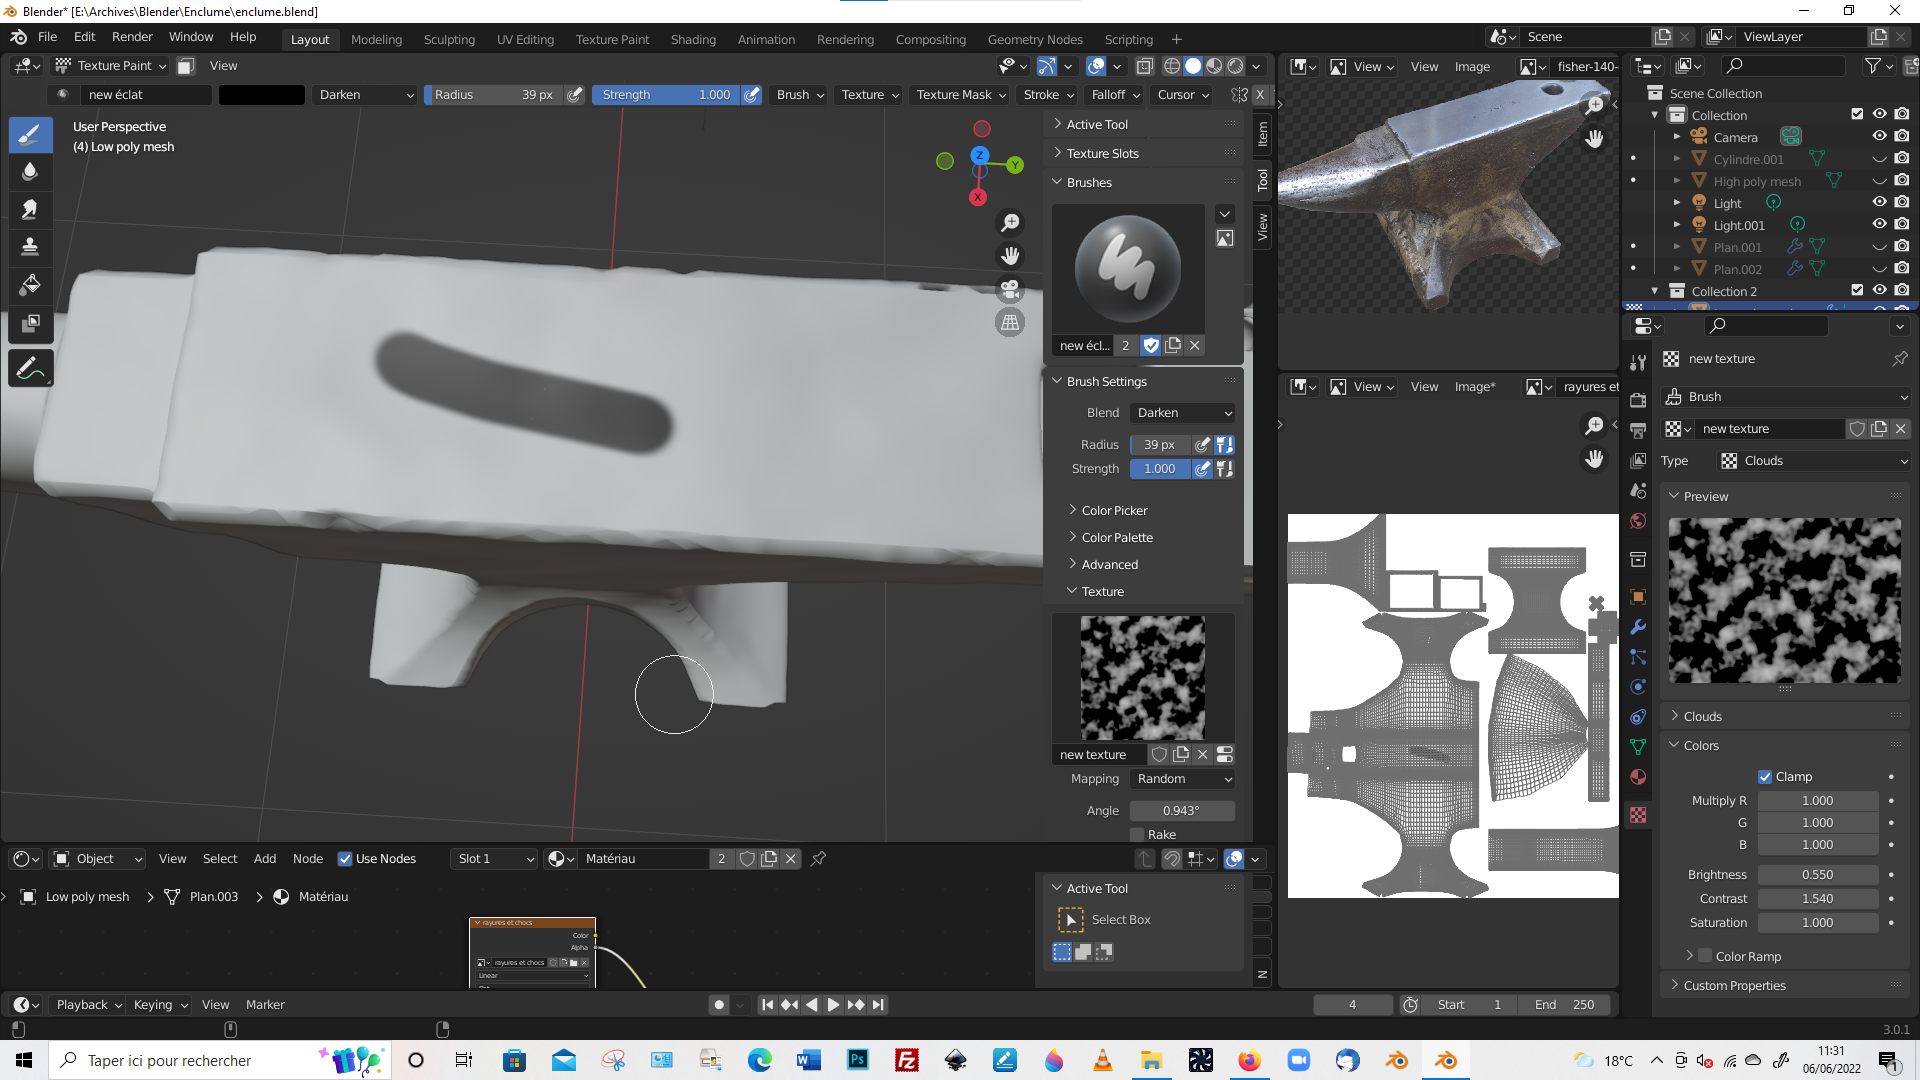Image resolution: width=1920 pixels, height=1080 pixels.
Task: Select the Annotate tool
Action: (x=30, y=369)
